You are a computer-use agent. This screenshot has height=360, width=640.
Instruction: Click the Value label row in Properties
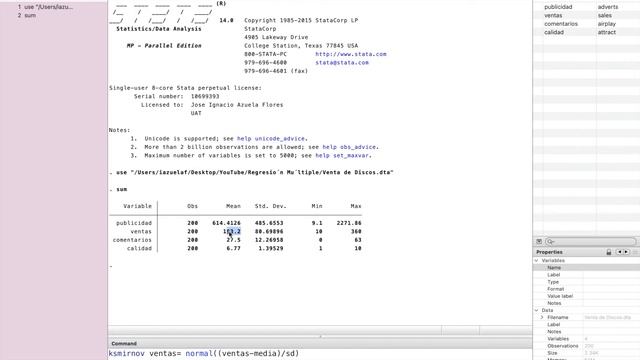pos(587,296)
